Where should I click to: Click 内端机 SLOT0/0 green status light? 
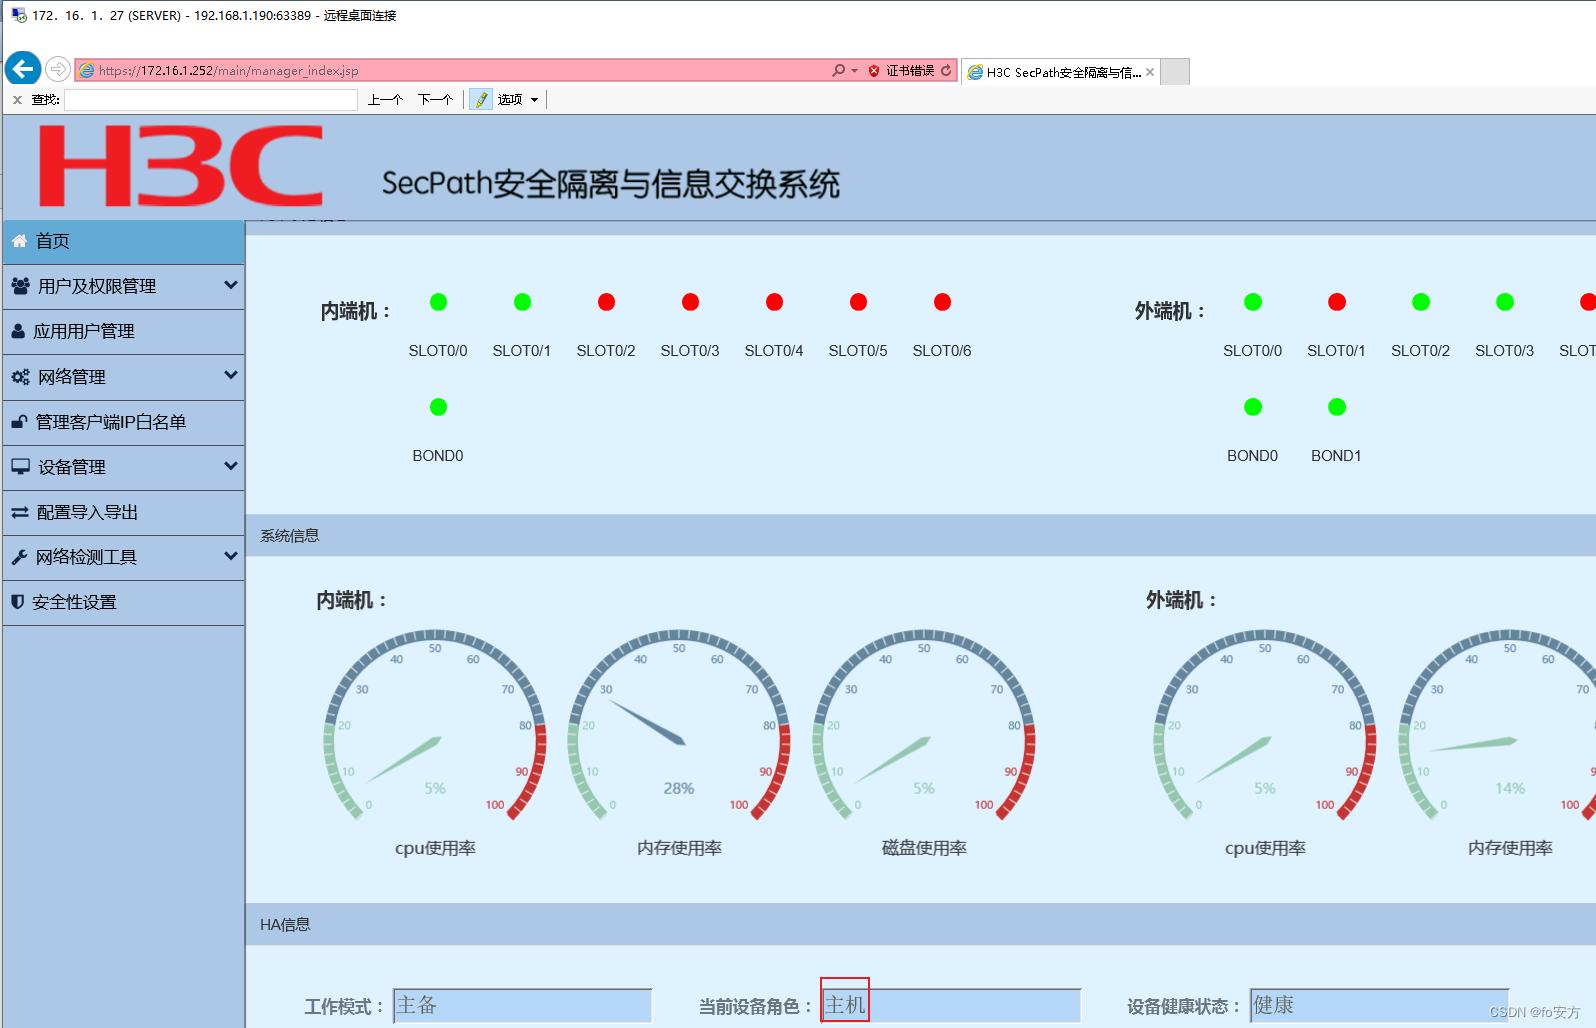438,302
